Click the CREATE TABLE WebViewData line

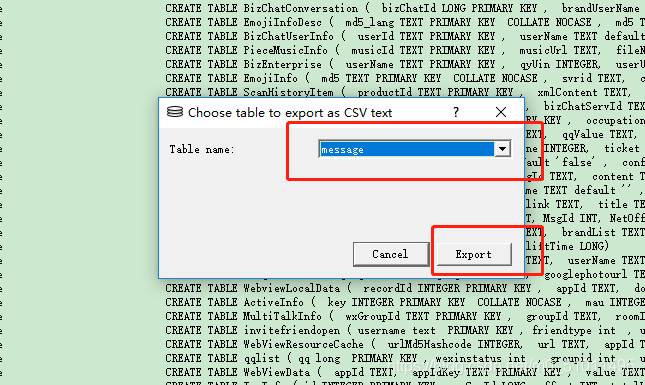[405, 372]
